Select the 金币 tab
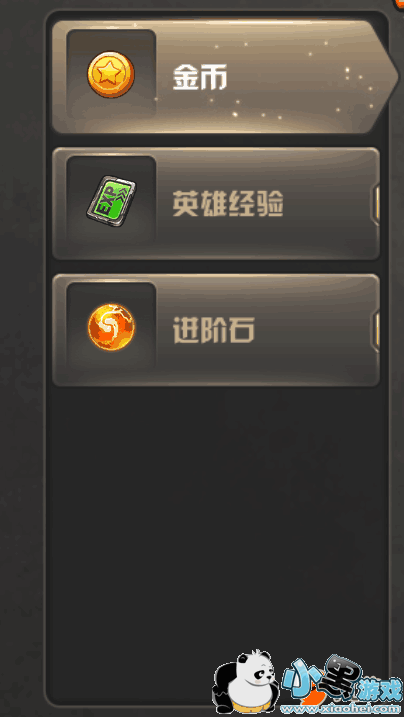This screenshot has height=717, width=404. pos(225,76)
